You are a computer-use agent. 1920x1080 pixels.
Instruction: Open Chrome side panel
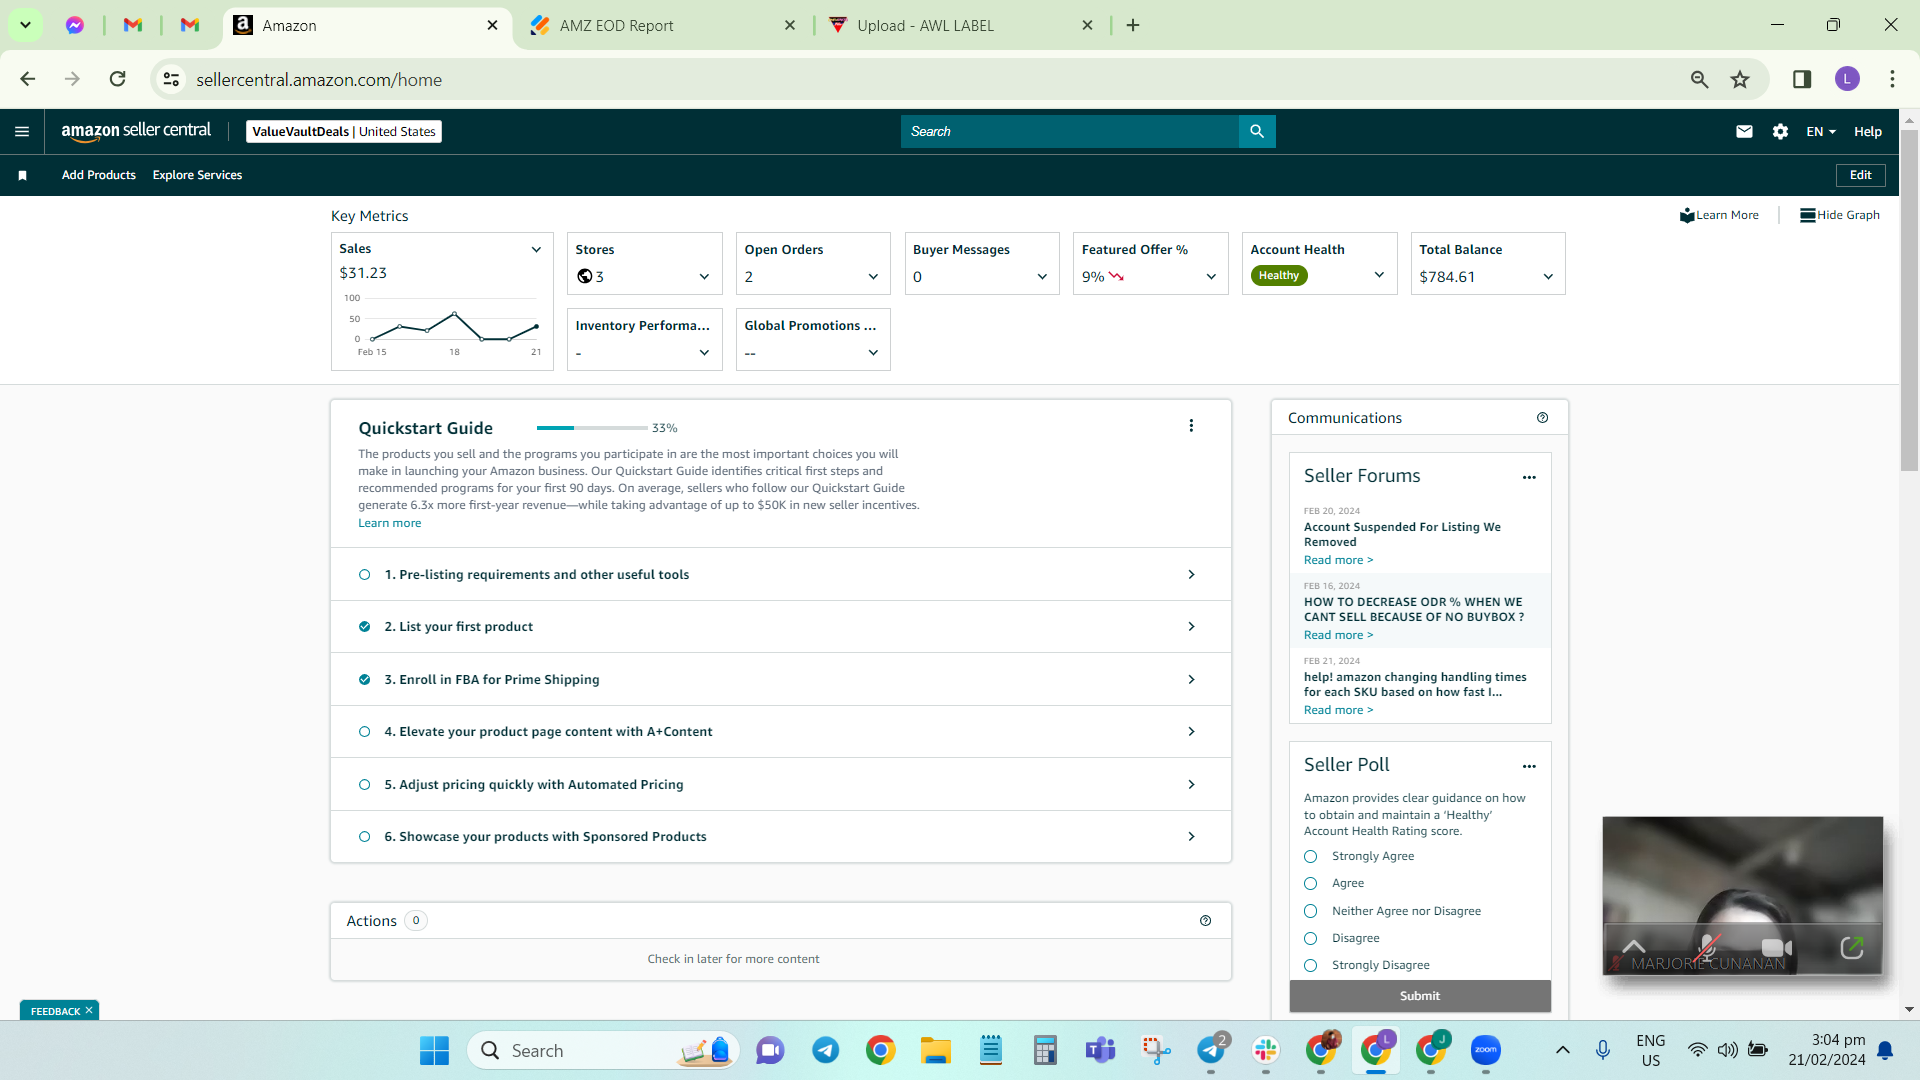[x=1802, y=79]
